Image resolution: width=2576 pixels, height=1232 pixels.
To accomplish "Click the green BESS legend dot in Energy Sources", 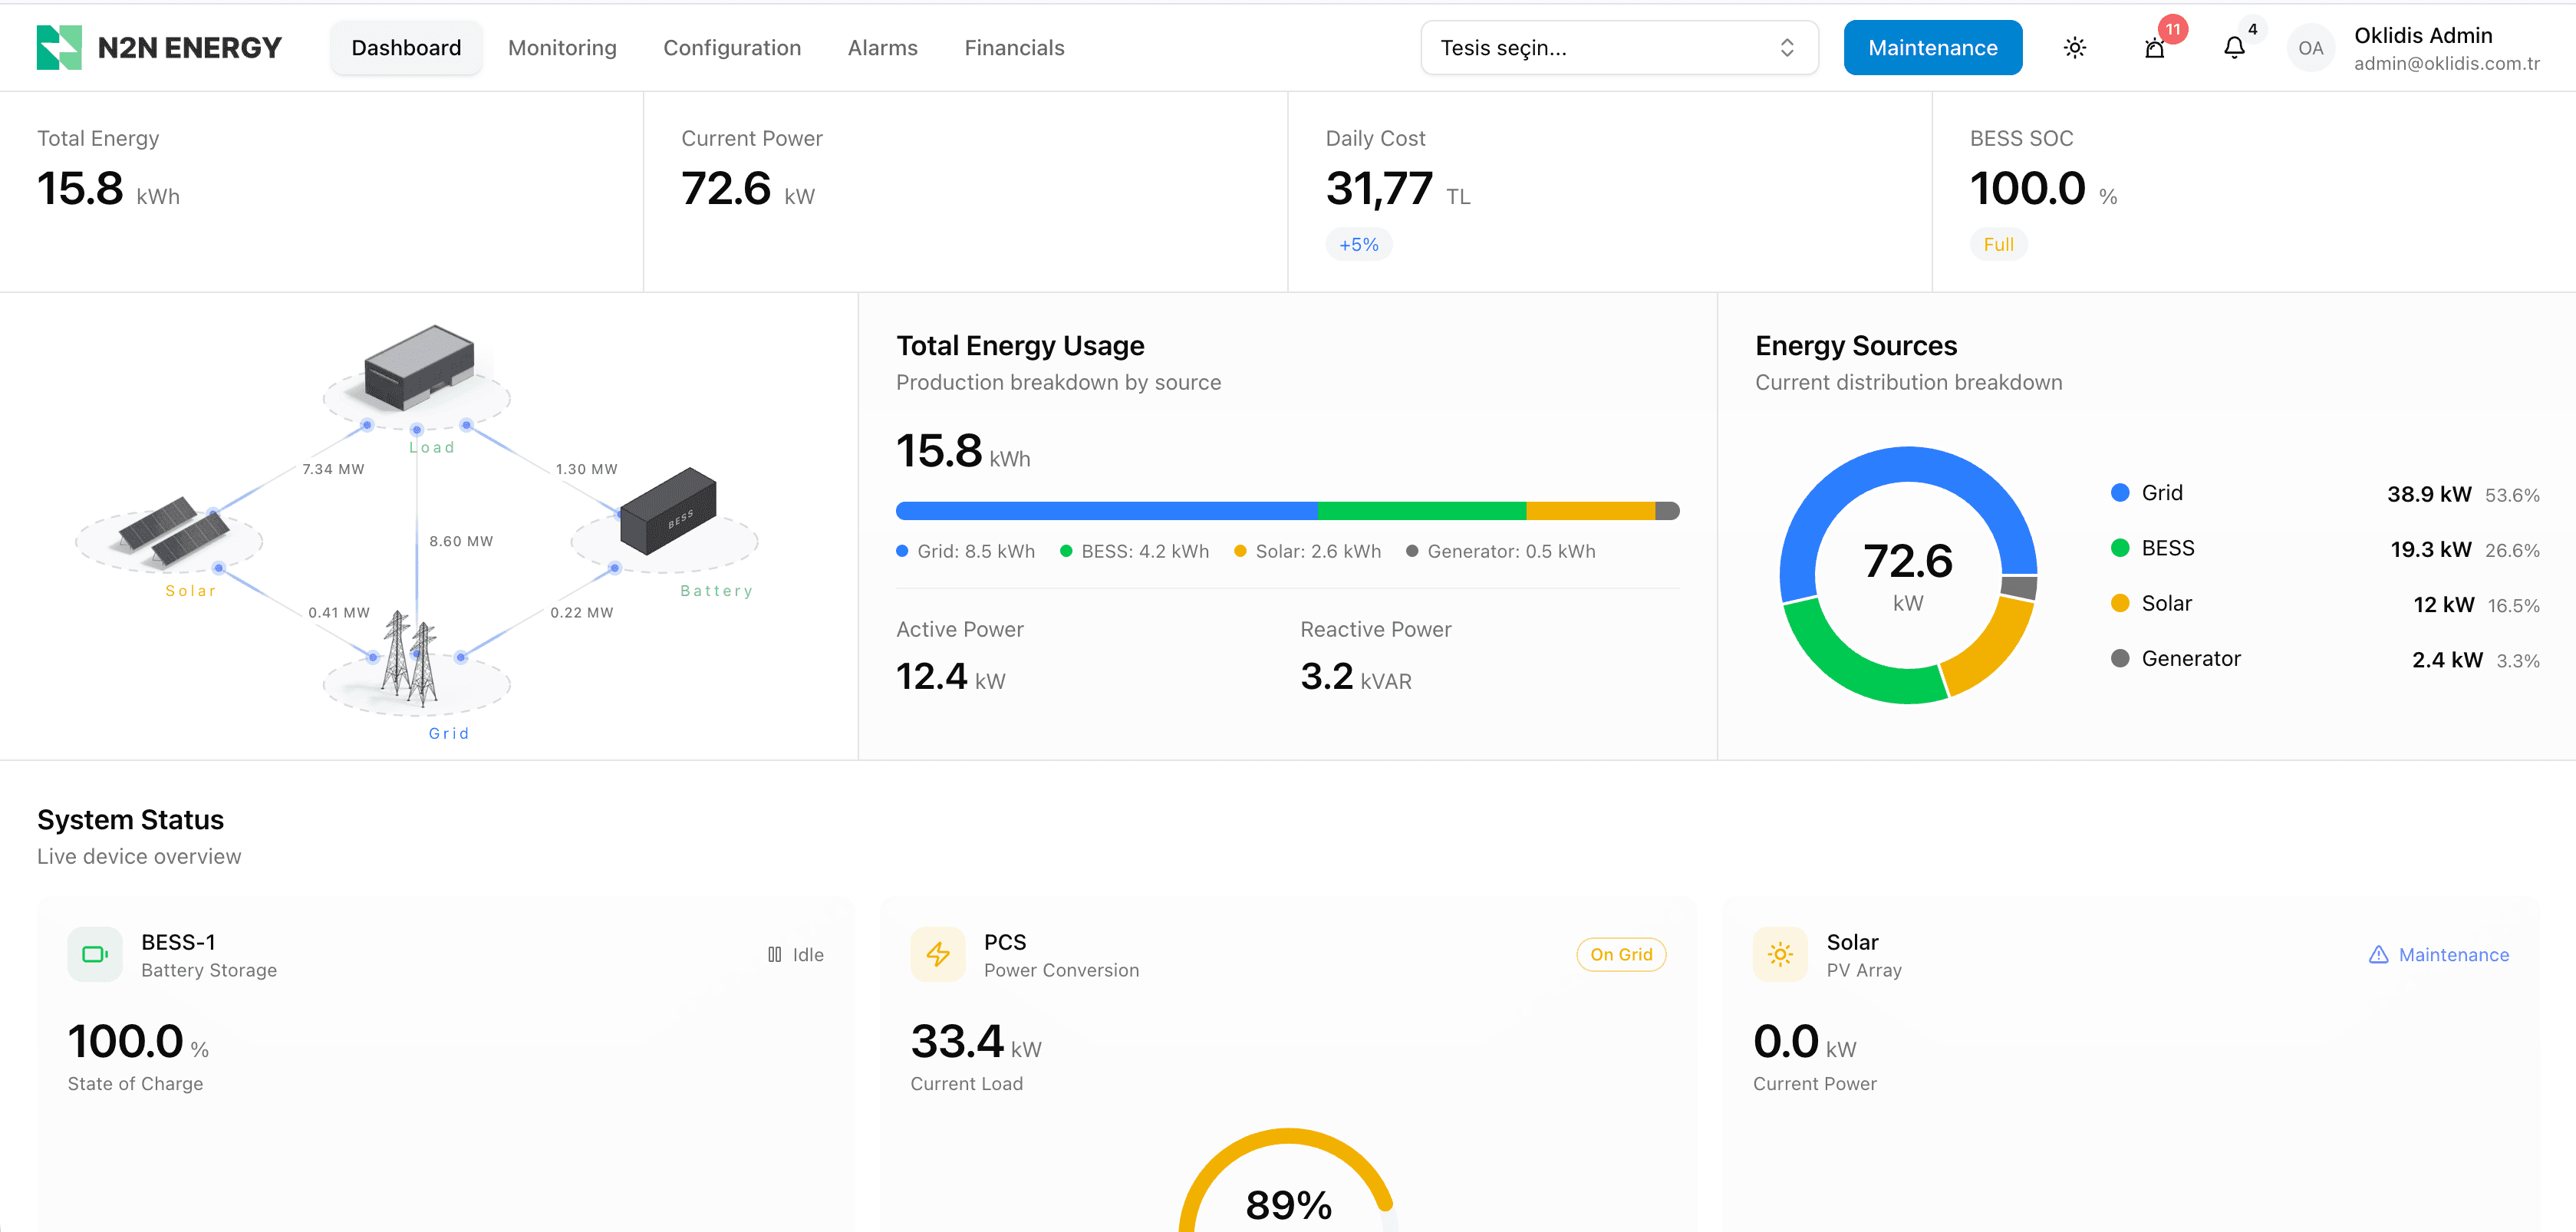I will pos(2119,547).
